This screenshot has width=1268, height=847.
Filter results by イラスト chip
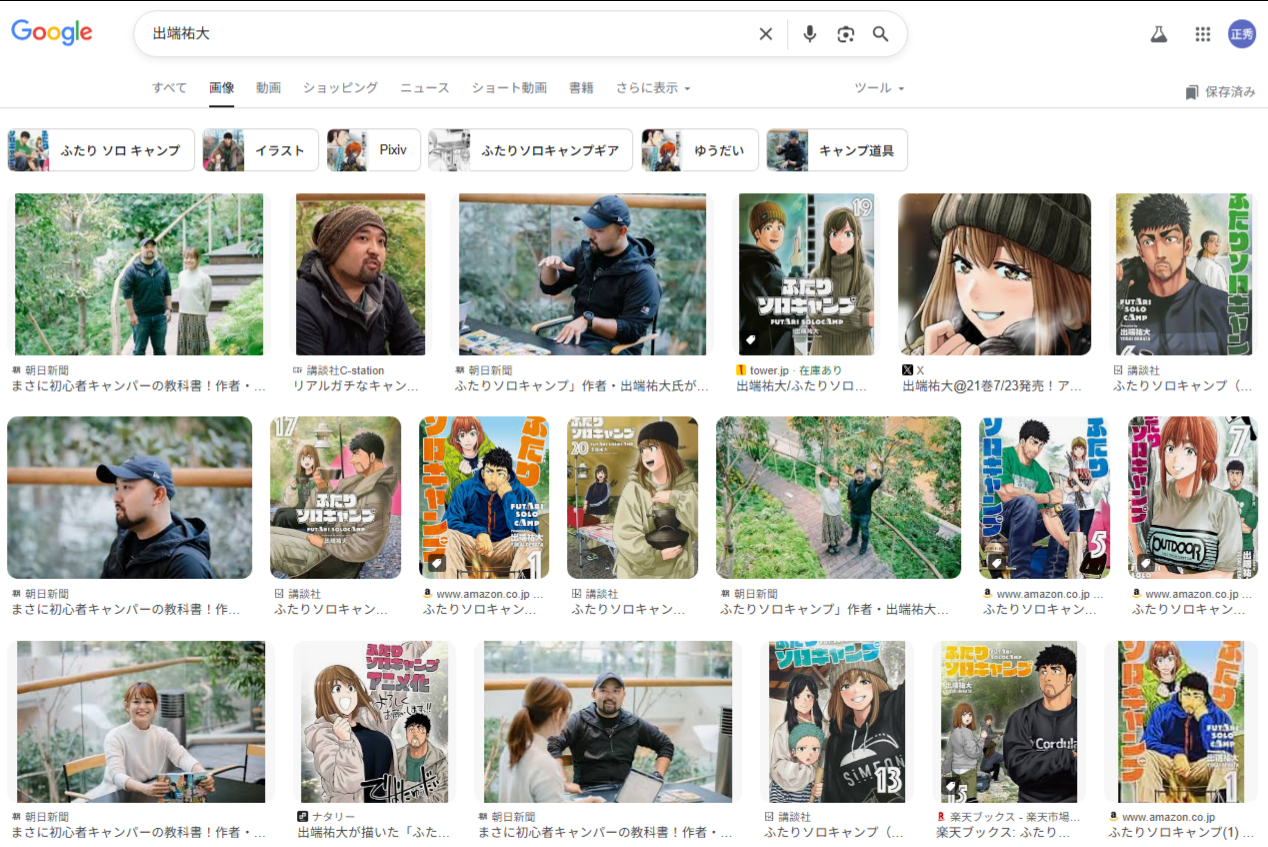point(261,150)
